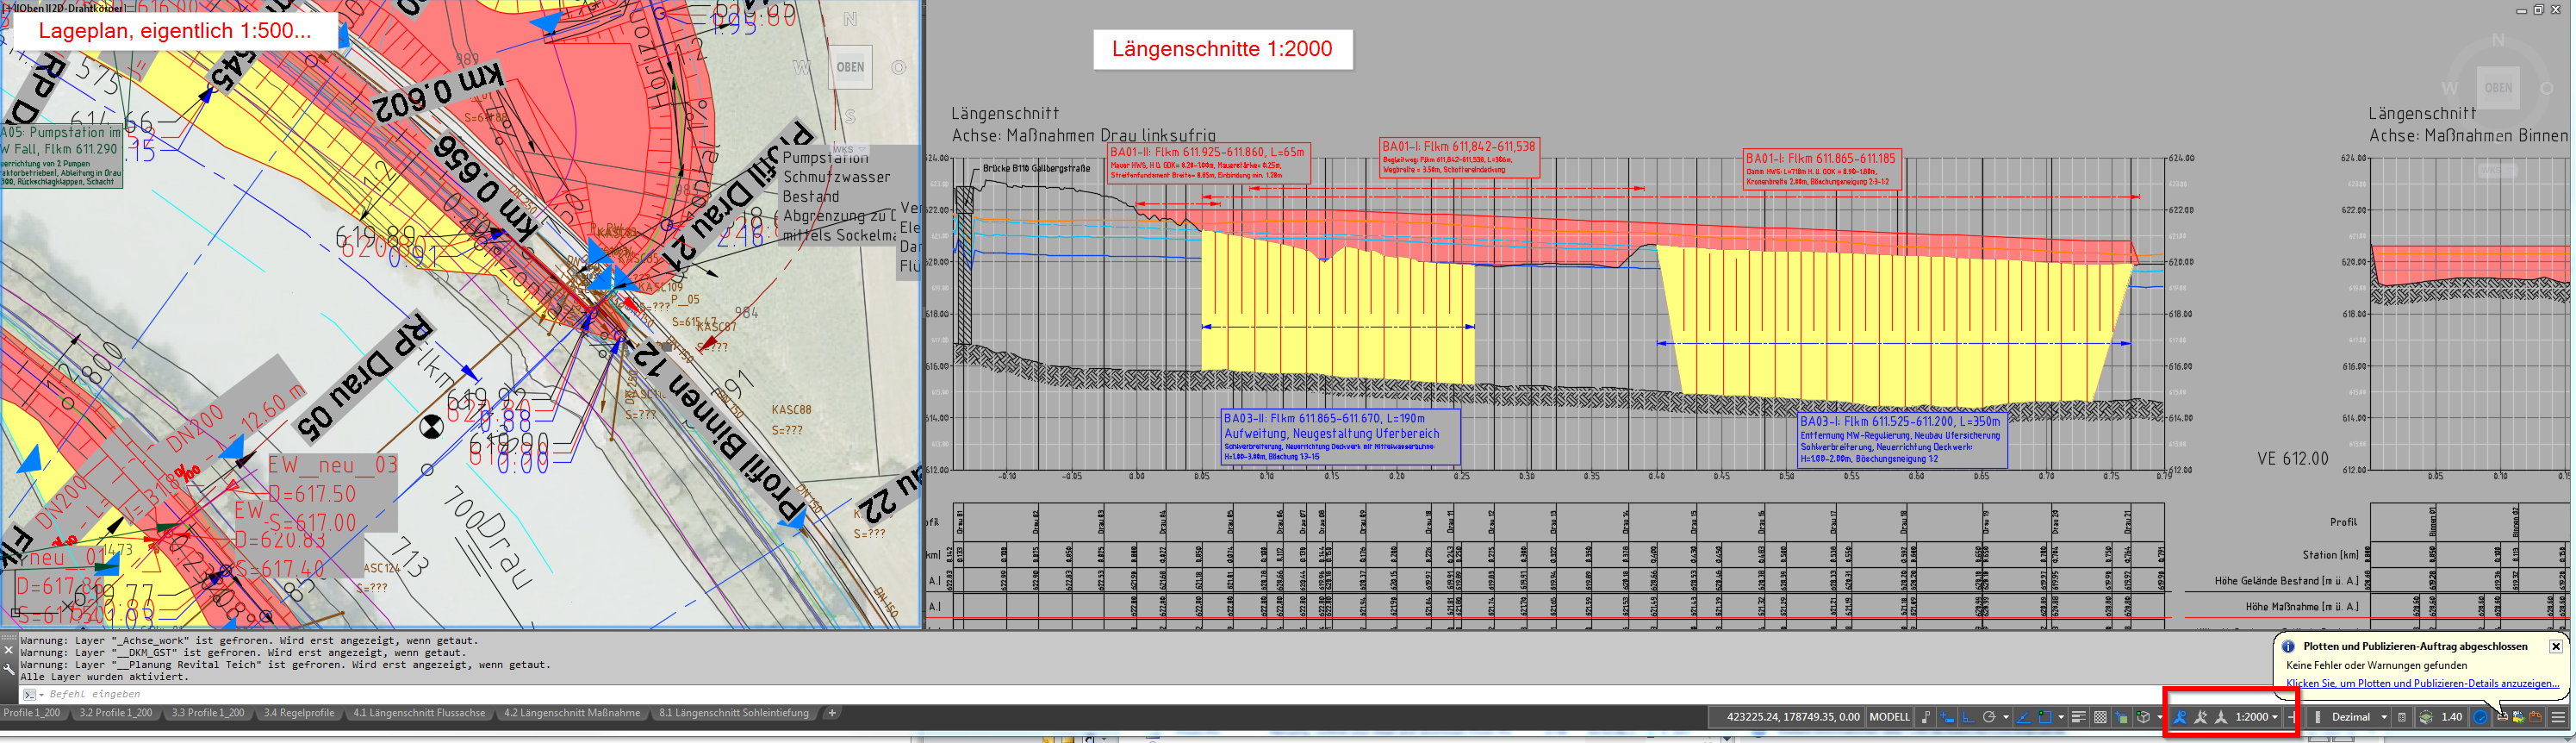Image resolution: width=2576 pixels, height=743 pixels.
Task: Click the tray icon with green checkmark
Action: pos(2518,717)
